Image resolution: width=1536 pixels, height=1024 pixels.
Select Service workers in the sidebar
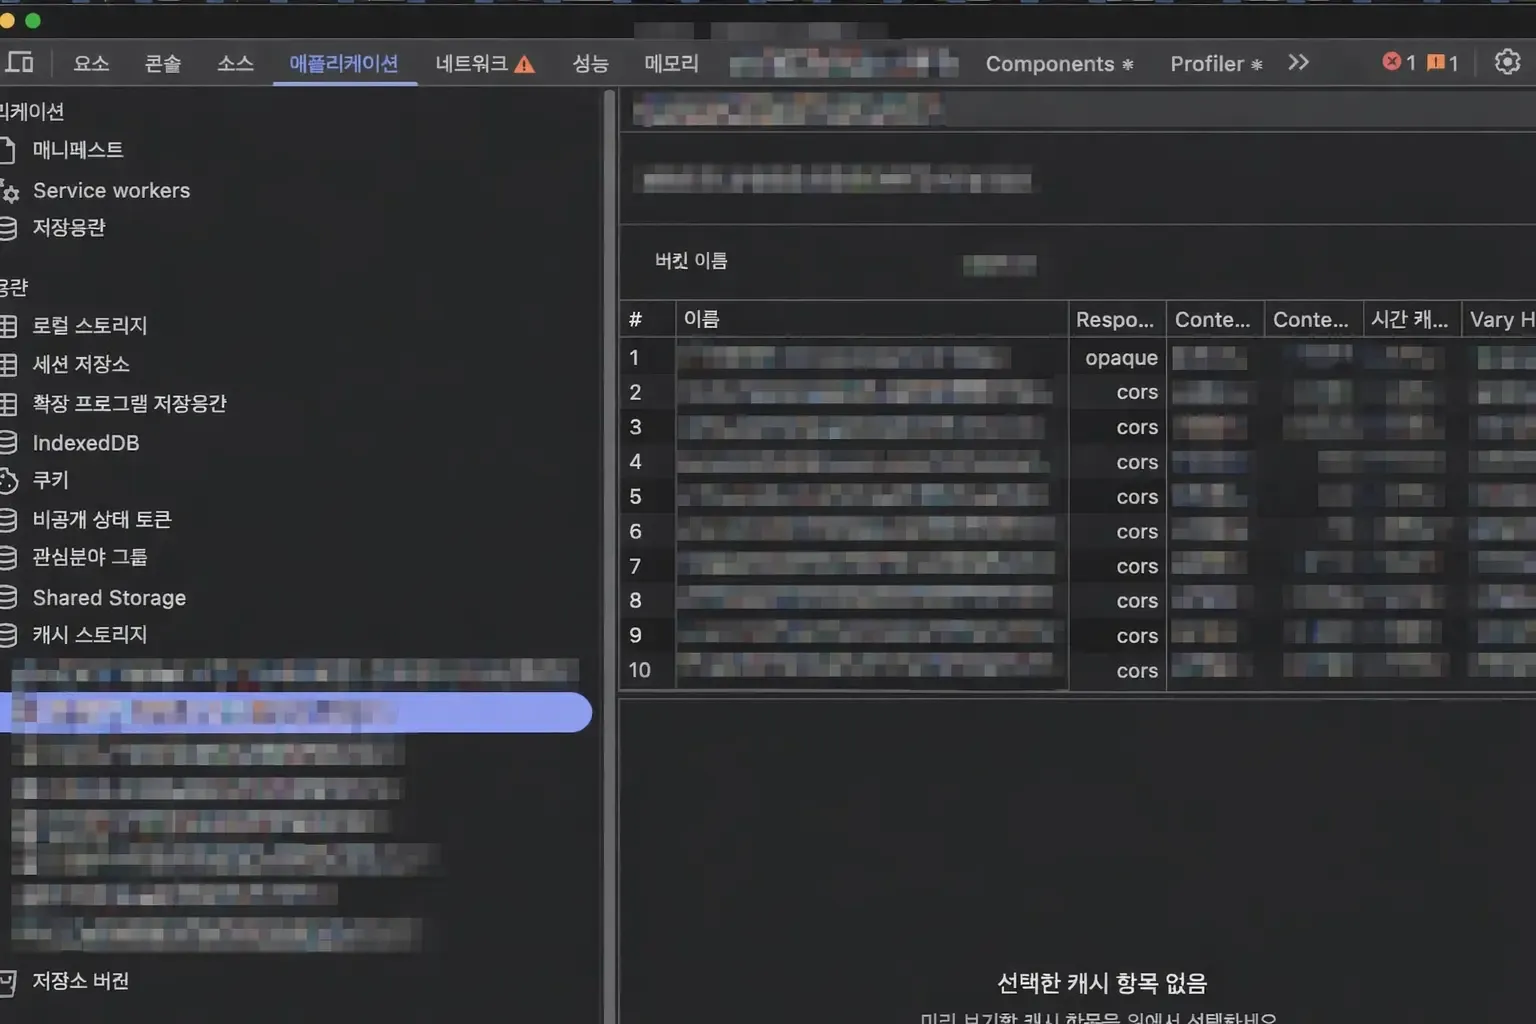pos(111,190)
